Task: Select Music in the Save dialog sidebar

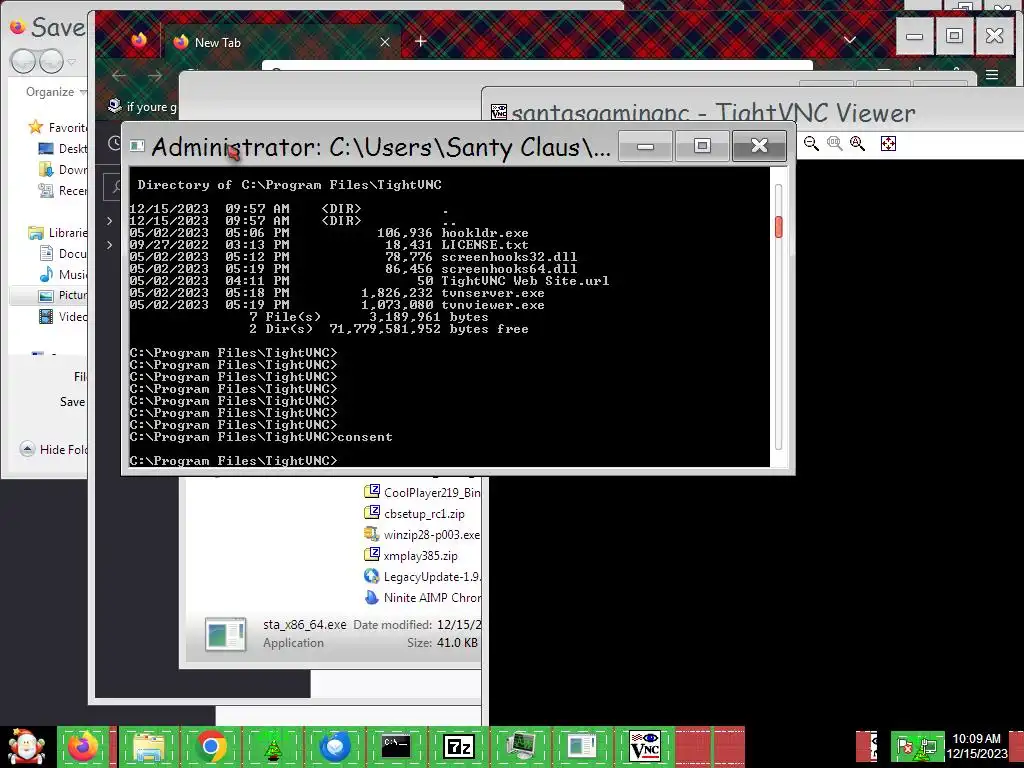Action: (x=63, y=274)
